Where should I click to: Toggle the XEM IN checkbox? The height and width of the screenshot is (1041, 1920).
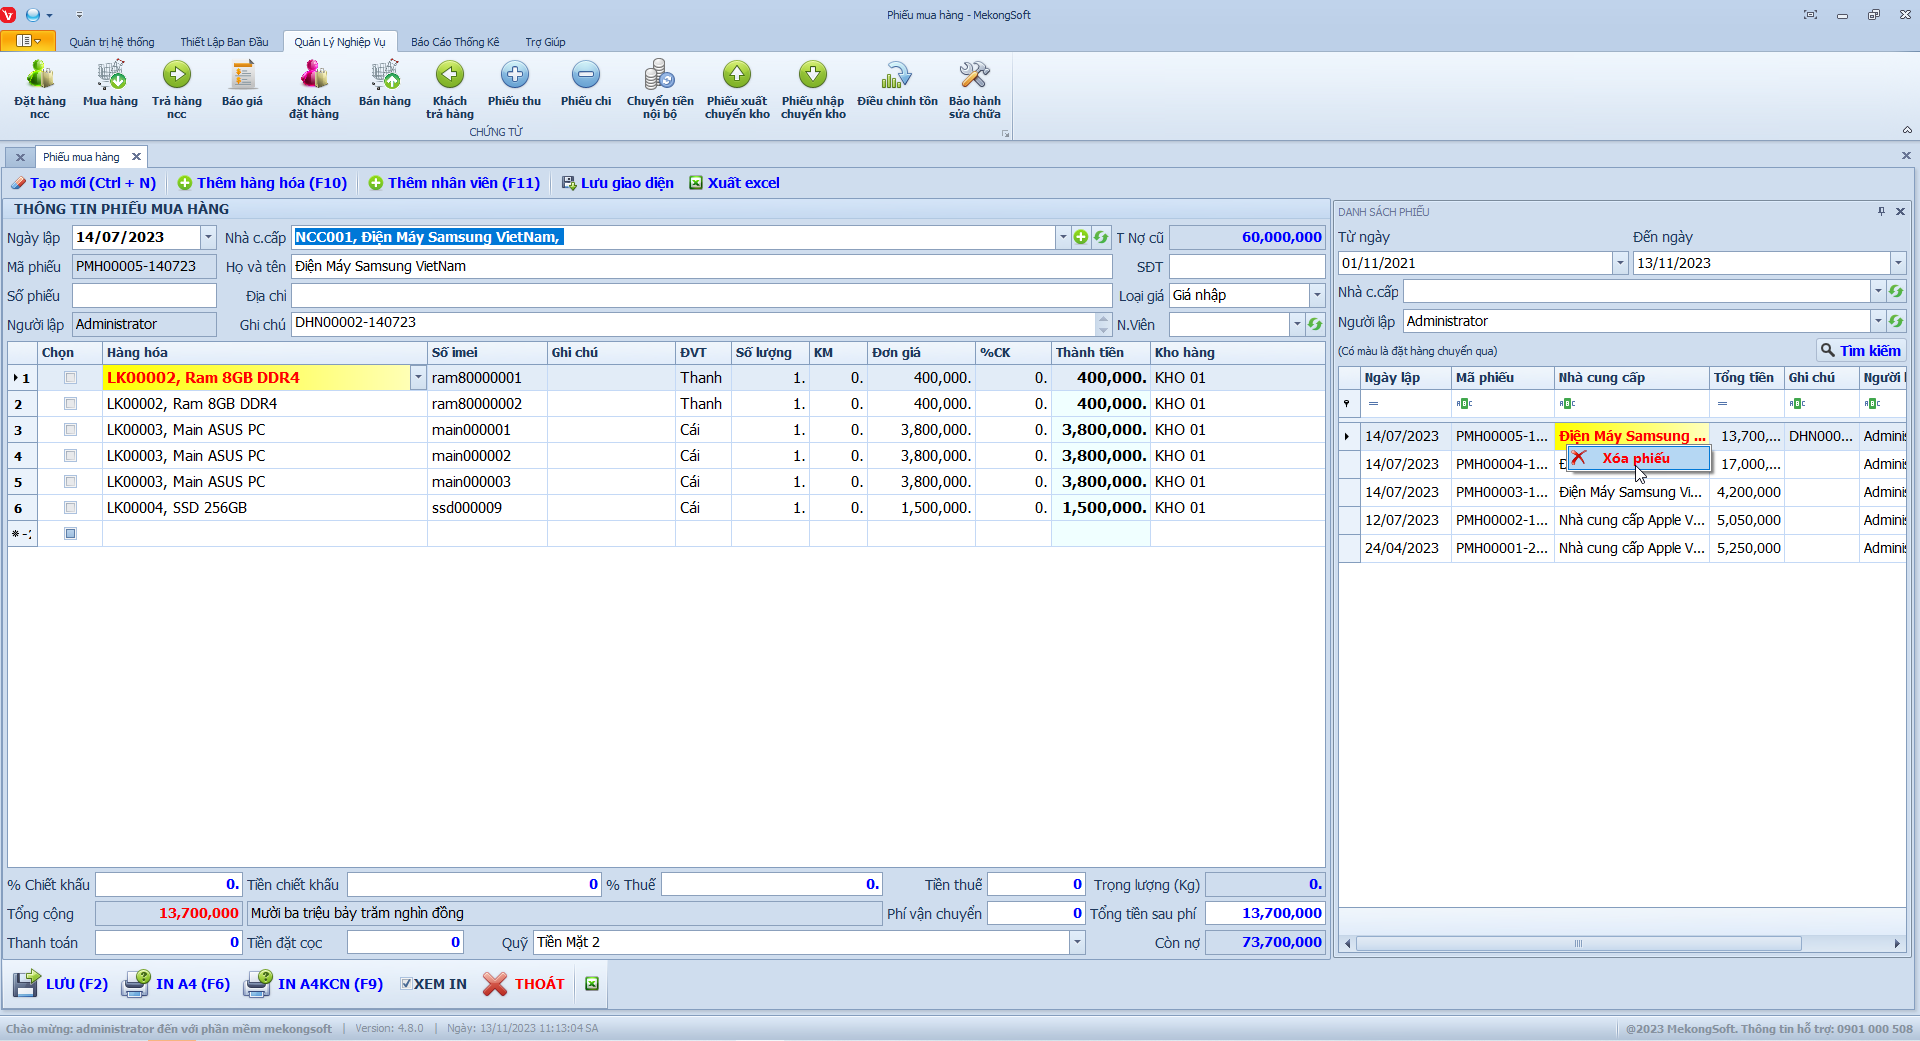pos(407,984)
